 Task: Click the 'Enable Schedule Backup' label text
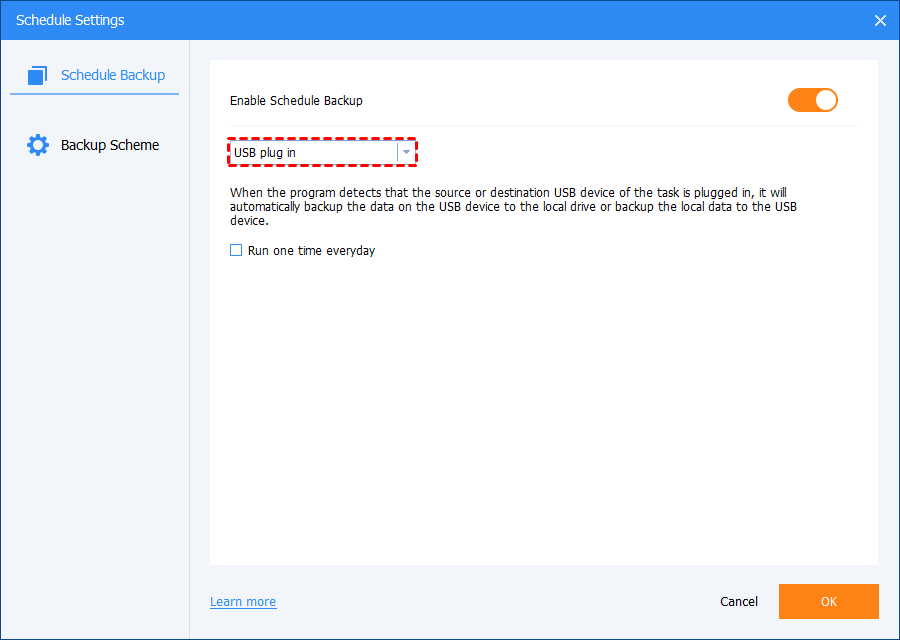(x=296, y=101)
